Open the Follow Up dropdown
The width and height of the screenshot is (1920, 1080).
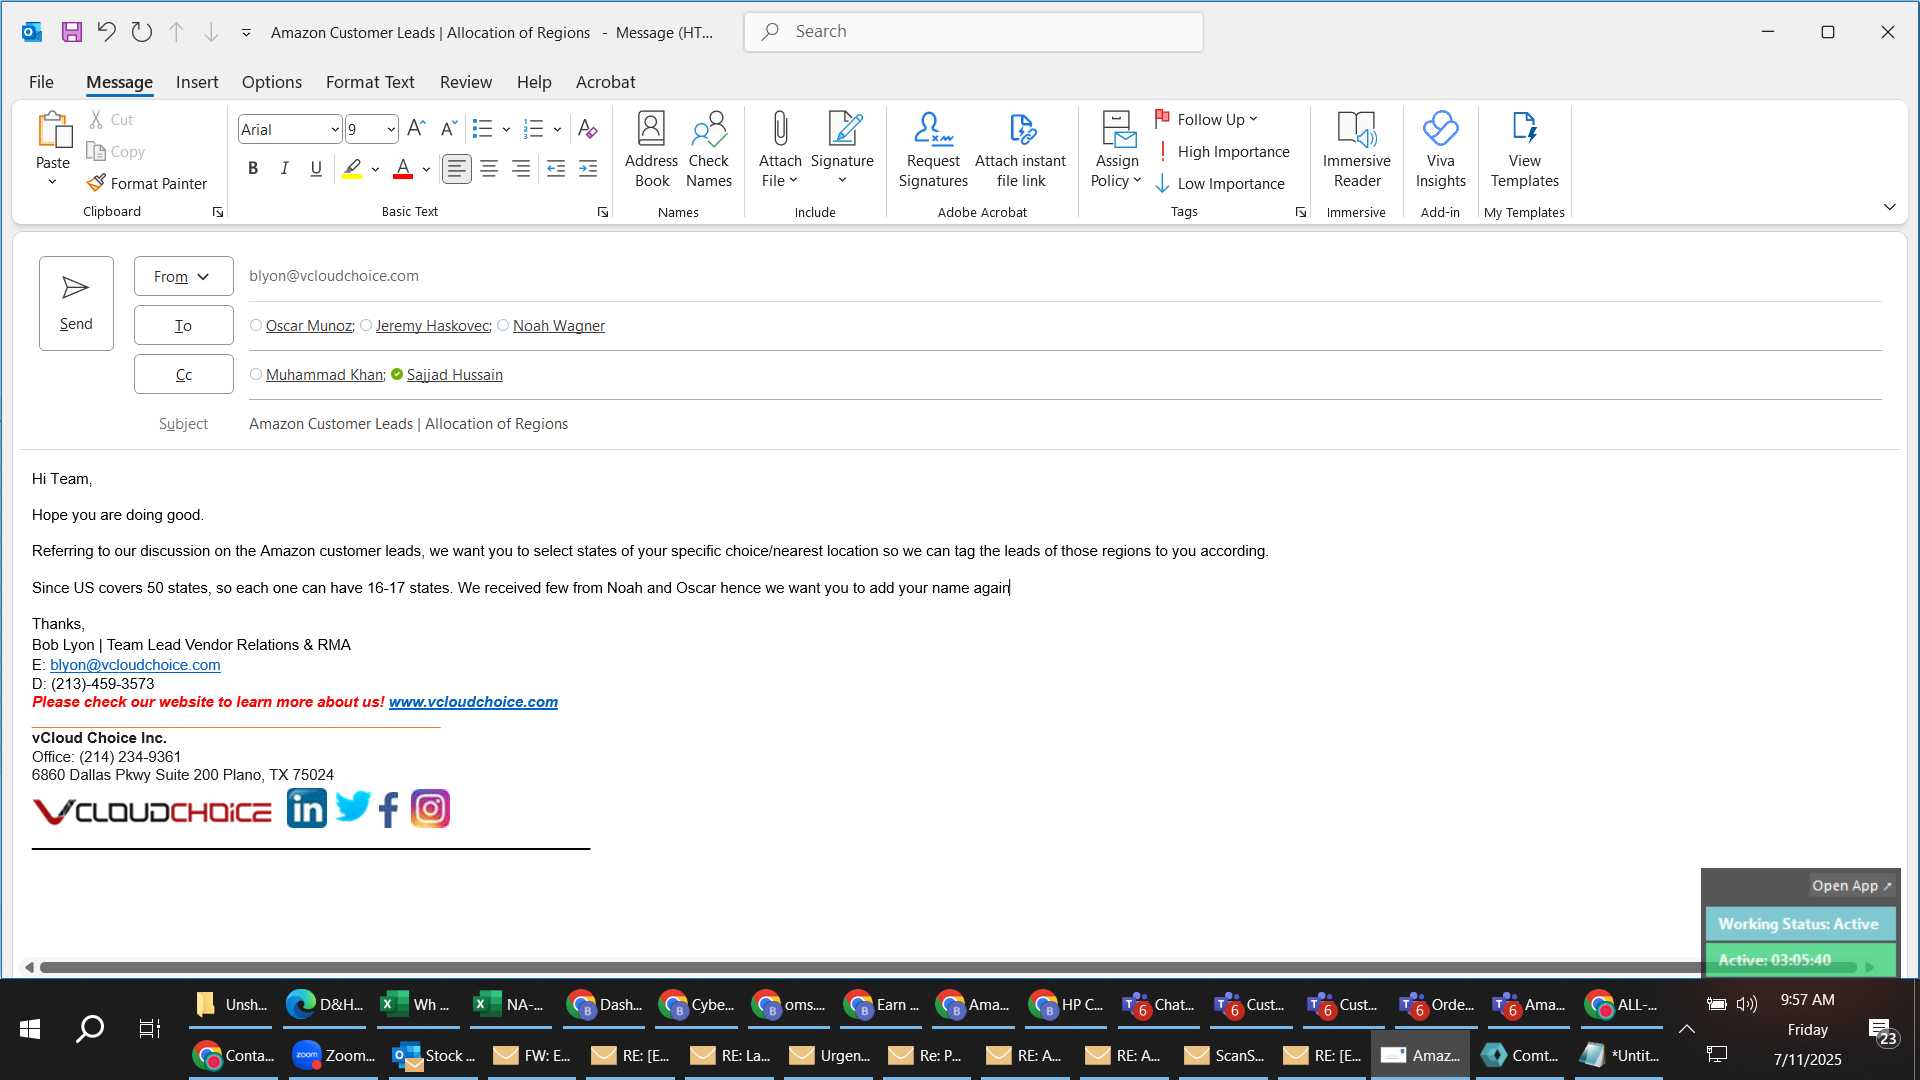click(x=1206, y=119)
